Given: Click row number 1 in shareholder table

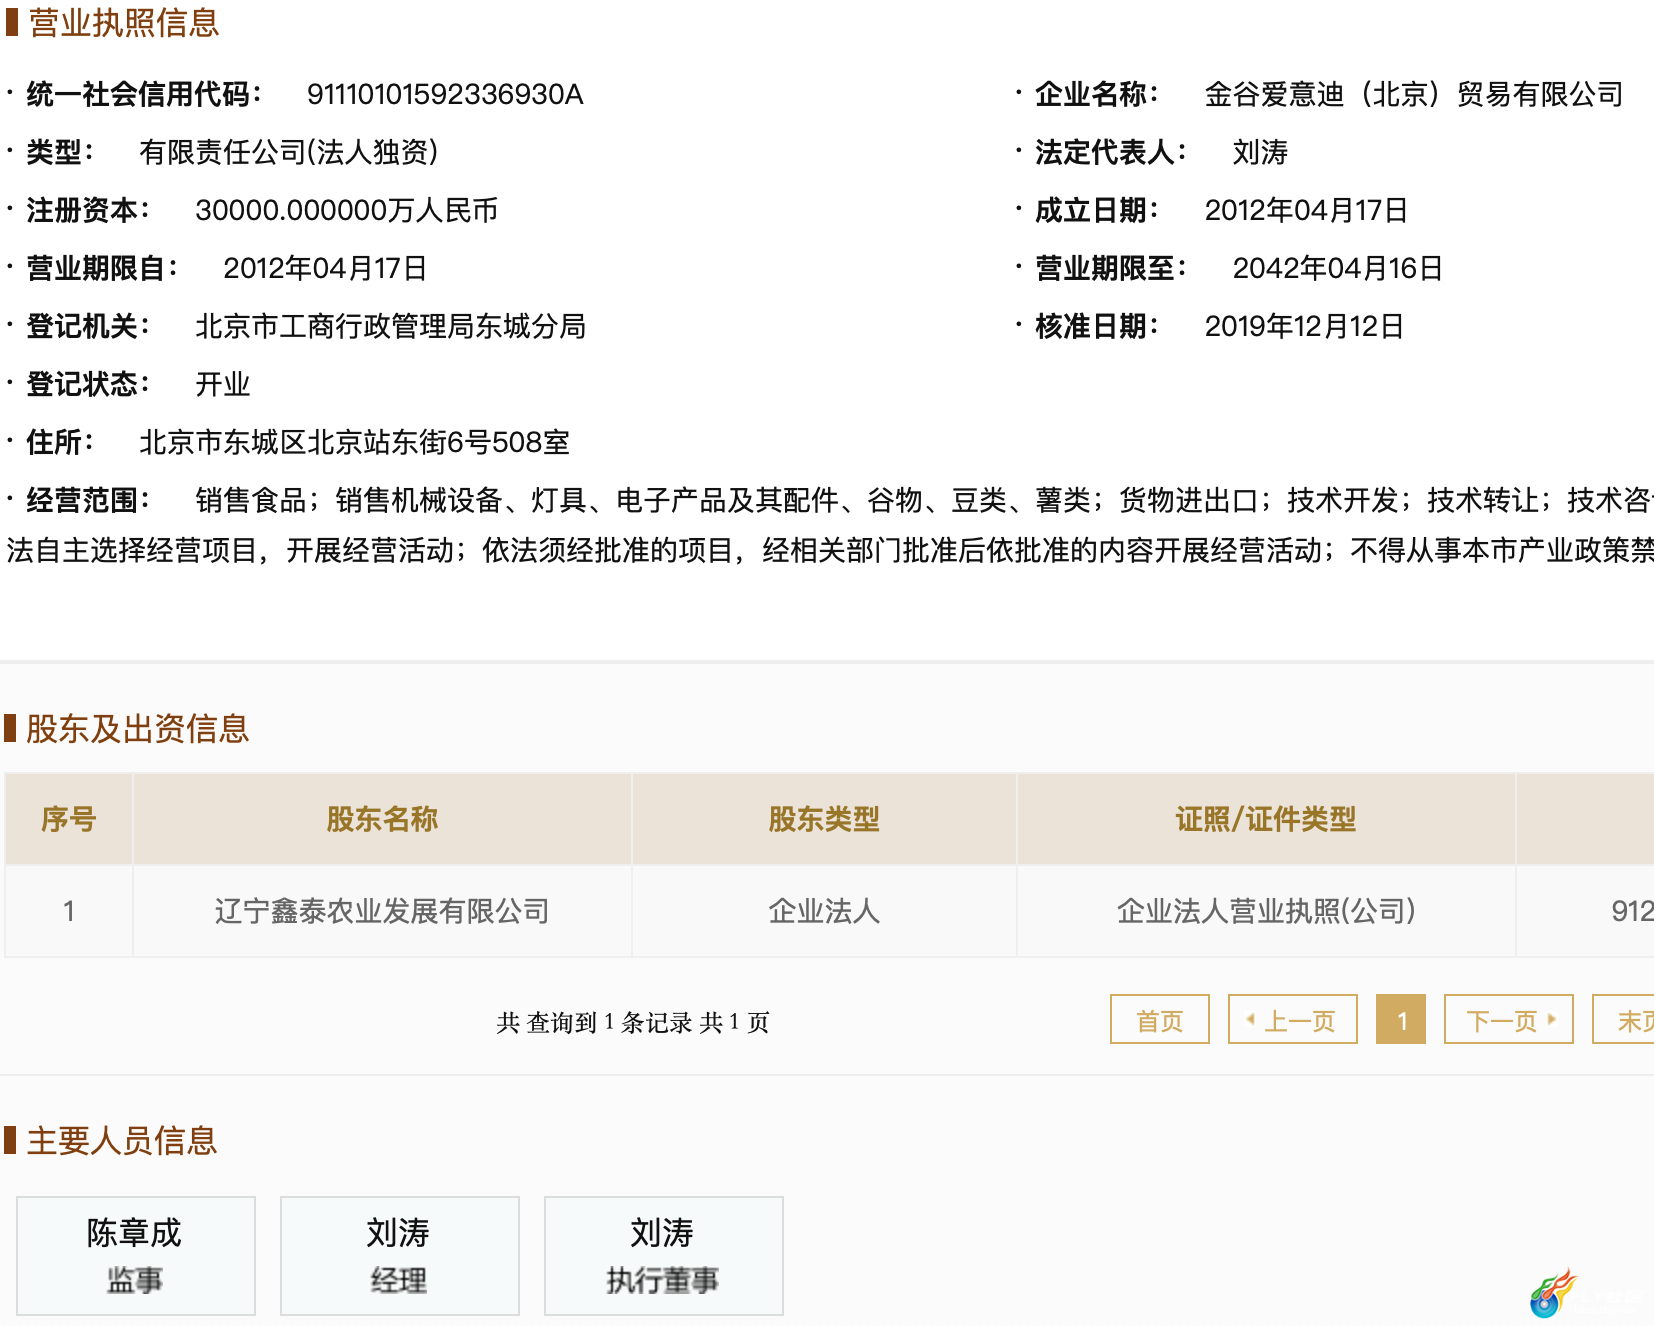Looking at the screenshot, I should (x=69, y=911).
